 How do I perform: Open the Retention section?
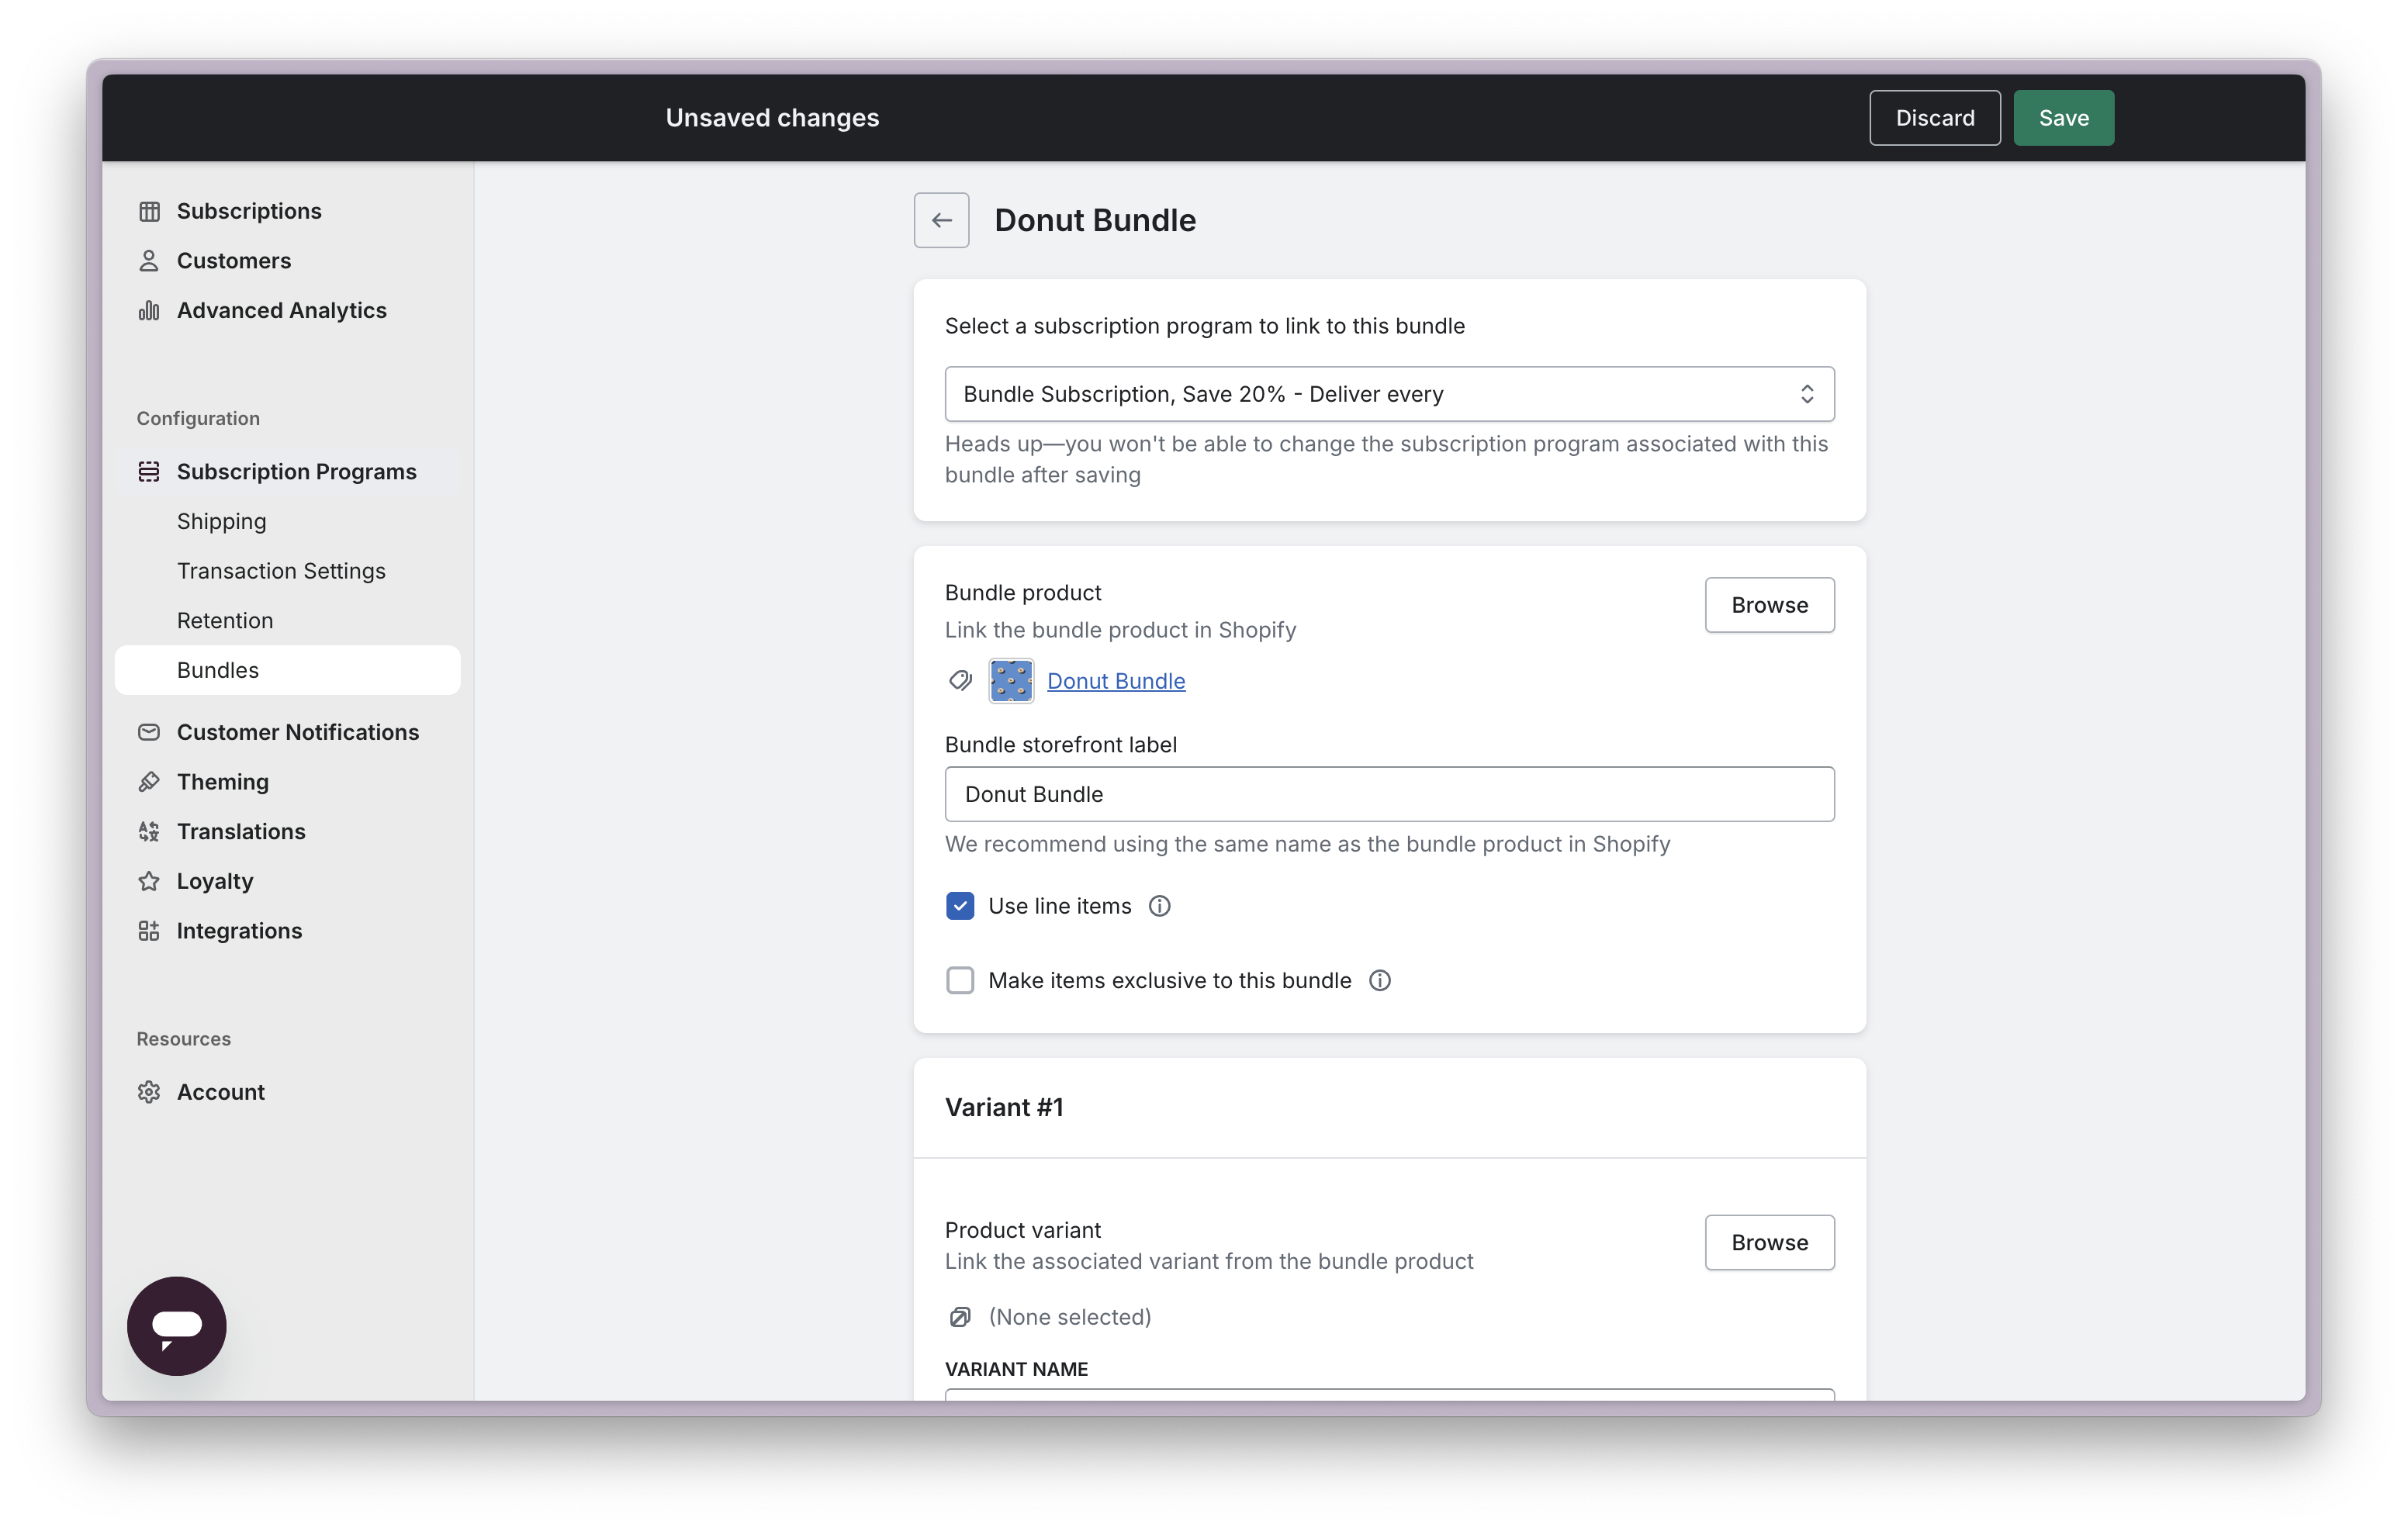click(225, 620)
